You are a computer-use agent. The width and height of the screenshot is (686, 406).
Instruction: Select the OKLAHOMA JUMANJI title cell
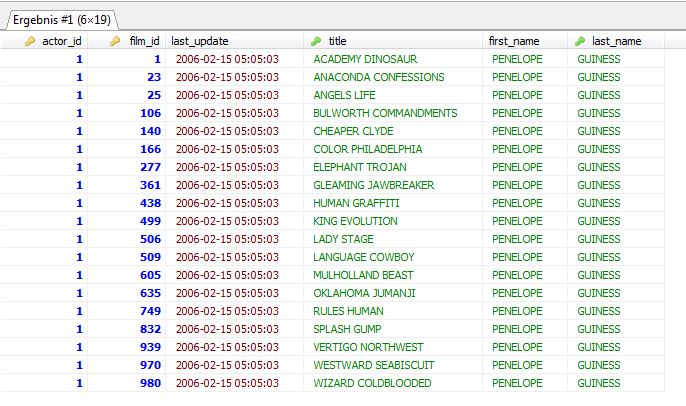(x=364, y=293)
